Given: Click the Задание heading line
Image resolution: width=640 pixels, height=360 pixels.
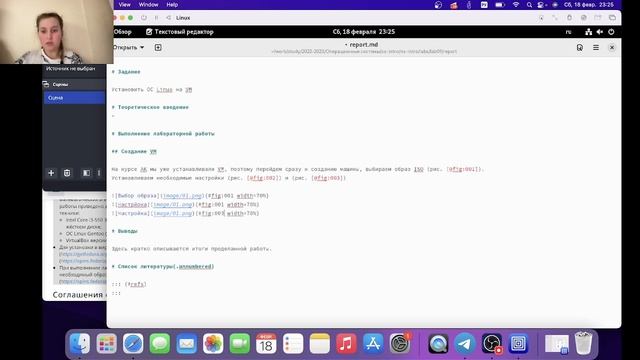Looking at the screenshot, I should tap(126, 72).
